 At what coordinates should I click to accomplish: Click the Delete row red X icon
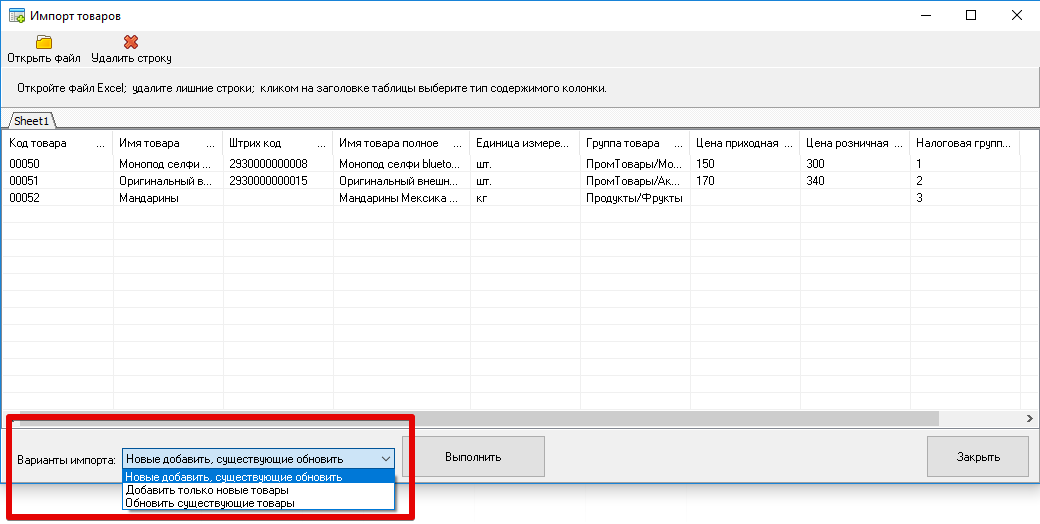pyautogui.click(x=131, y=42)
